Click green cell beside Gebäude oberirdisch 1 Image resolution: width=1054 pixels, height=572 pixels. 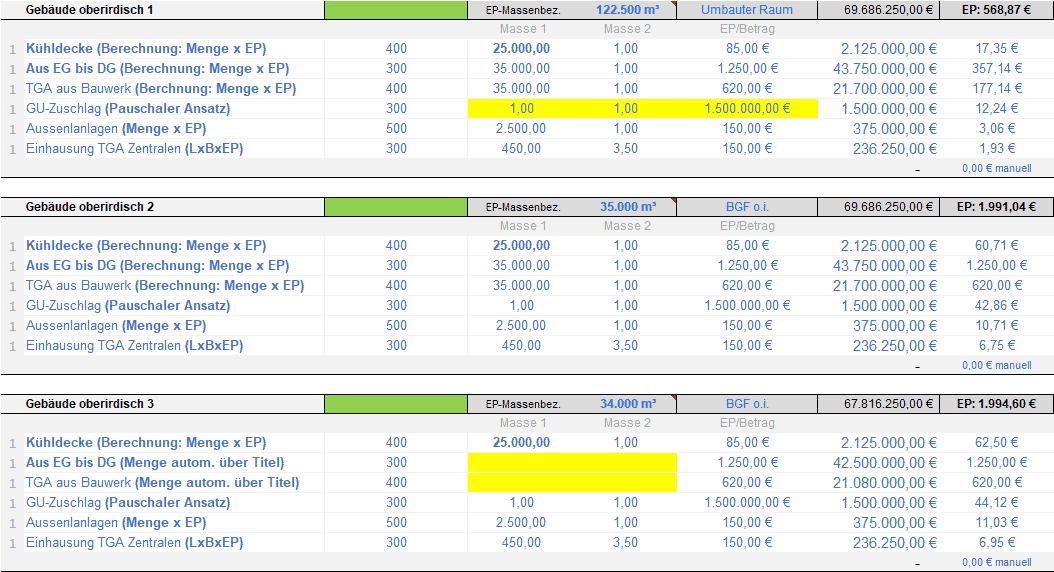396,10
